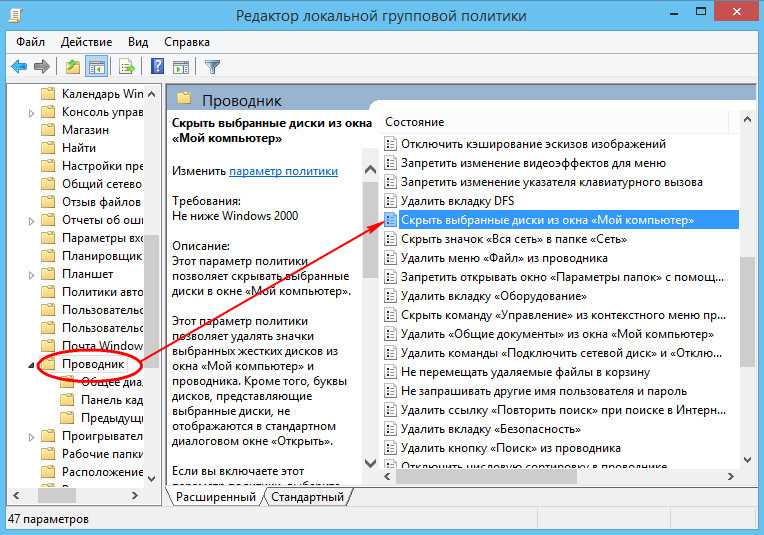Expand the 'Консоль управления' tree node

(31, 113)
